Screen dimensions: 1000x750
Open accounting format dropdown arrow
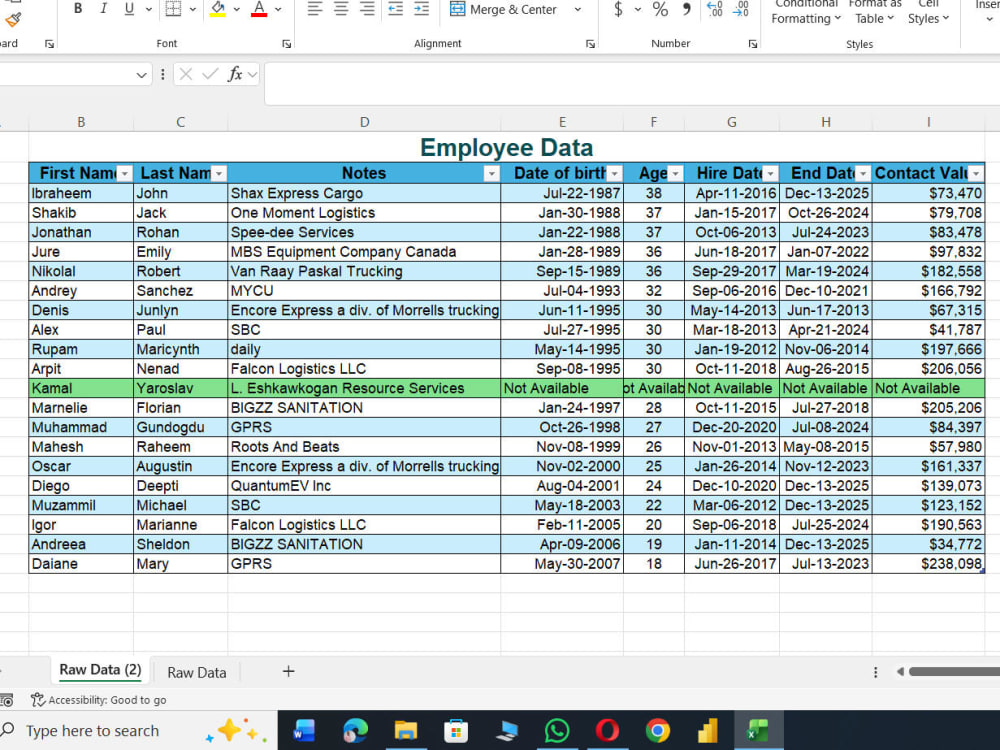(638, 9)
